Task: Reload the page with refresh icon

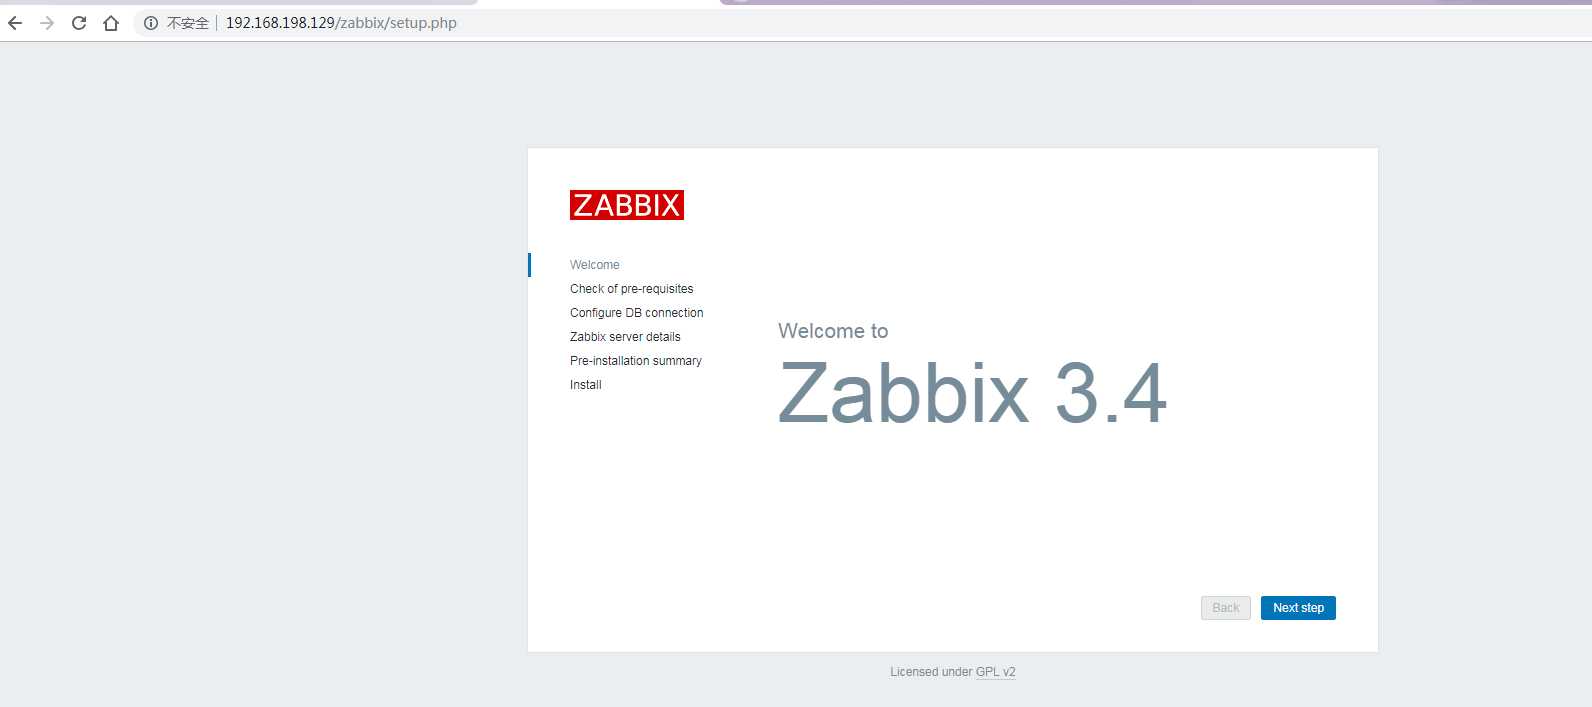Action: (x=79, y=23)
